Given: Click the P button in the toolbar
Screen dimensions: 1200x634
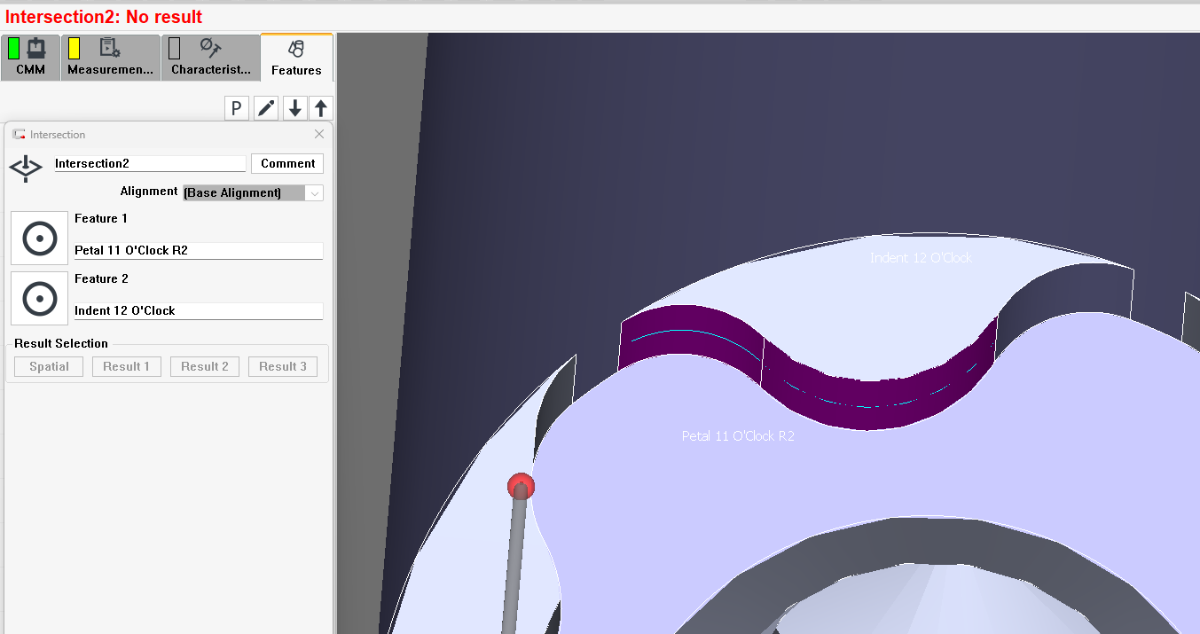Looking at the screenshot, I should click(x=236, y=109).
